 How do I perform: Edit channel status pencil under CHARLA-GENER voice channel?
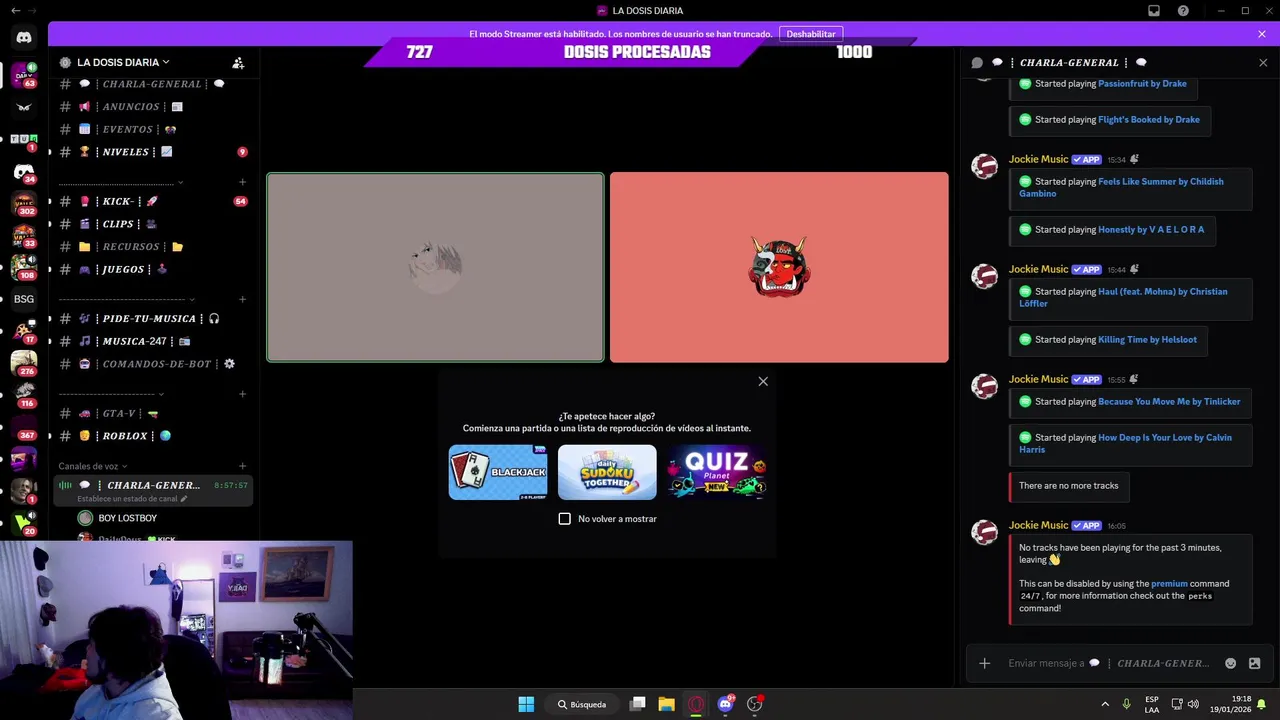click(x=184, y=498)
